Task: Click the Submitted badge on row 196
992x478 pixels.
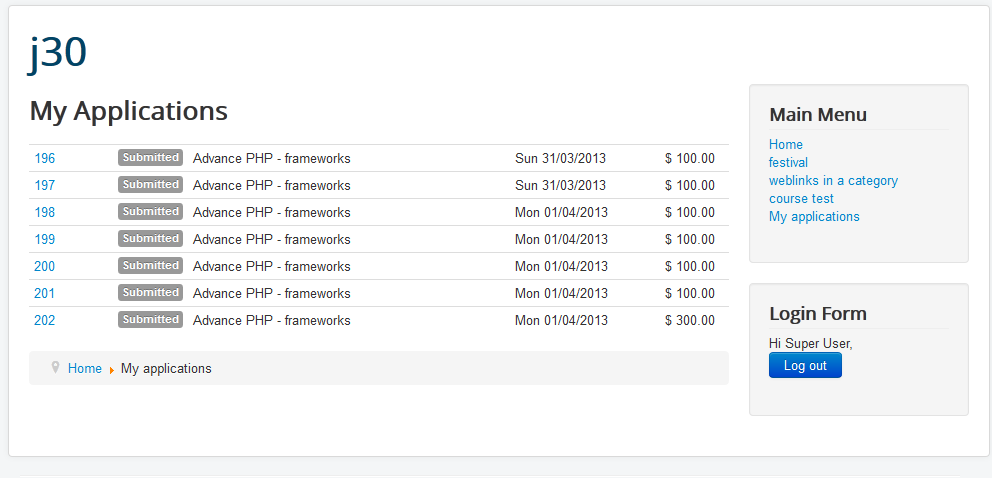Action: coord(150,157)
